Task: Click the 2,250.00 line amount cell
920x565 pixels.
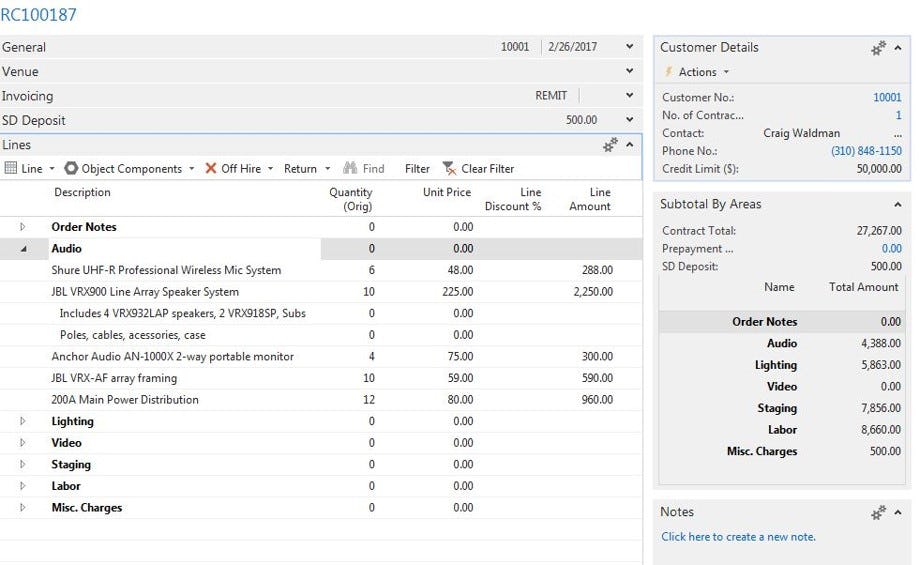Action: 593,292
